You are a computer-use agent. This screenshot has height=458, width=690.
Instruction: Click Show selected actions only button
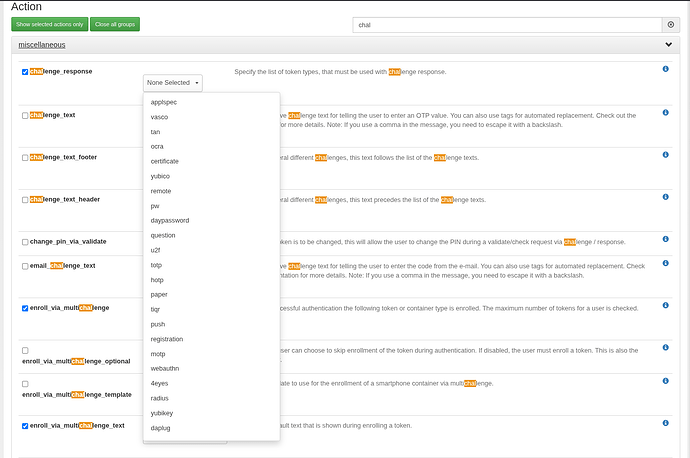(x=49, y=24)
